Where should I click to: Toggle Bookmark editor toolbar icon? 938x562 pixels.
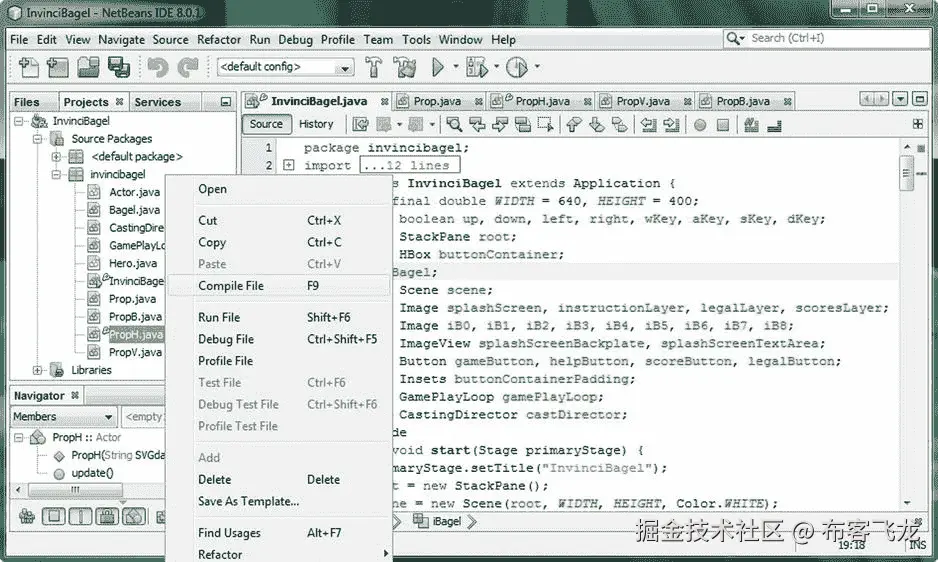[619, 124]
